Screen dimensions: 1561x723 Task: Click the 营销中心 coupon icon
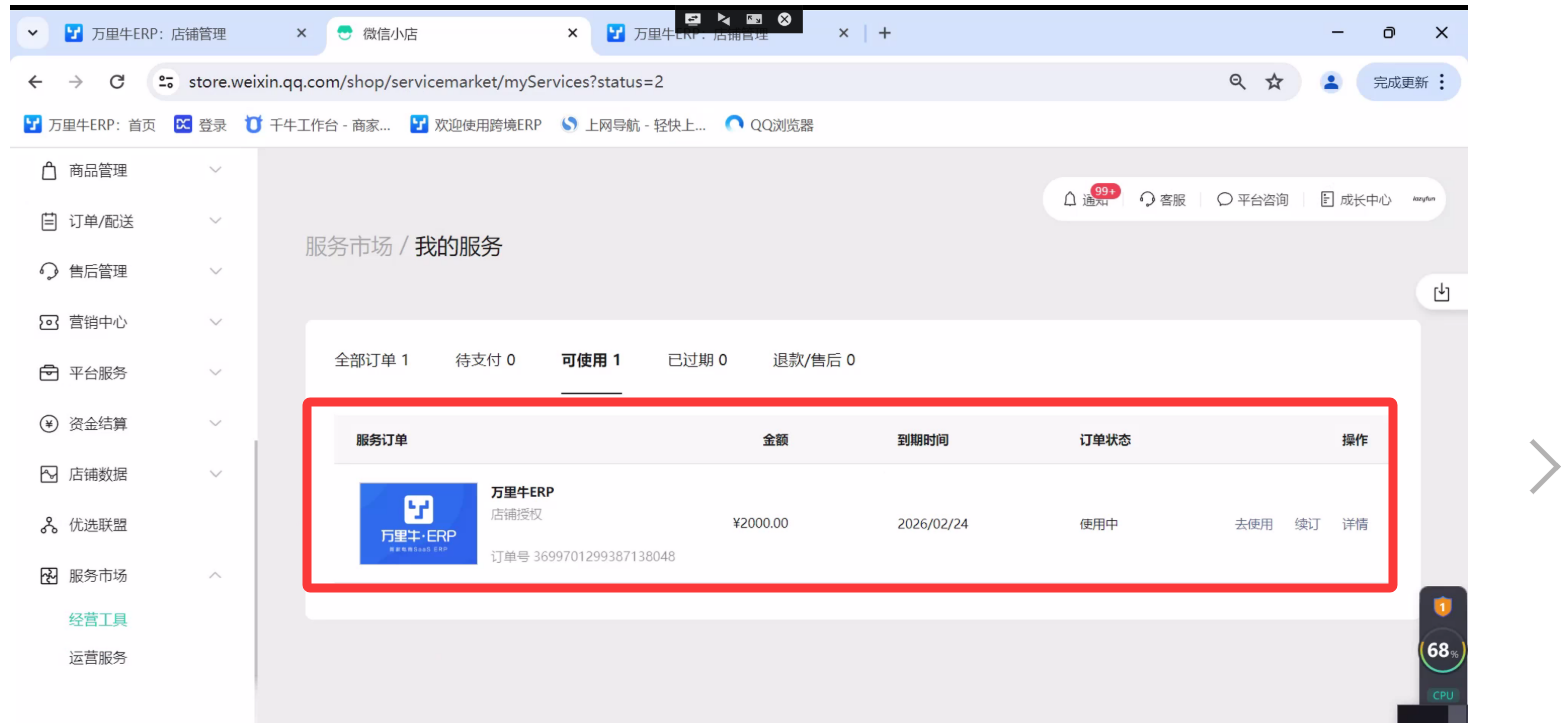[x=49, y=323]
